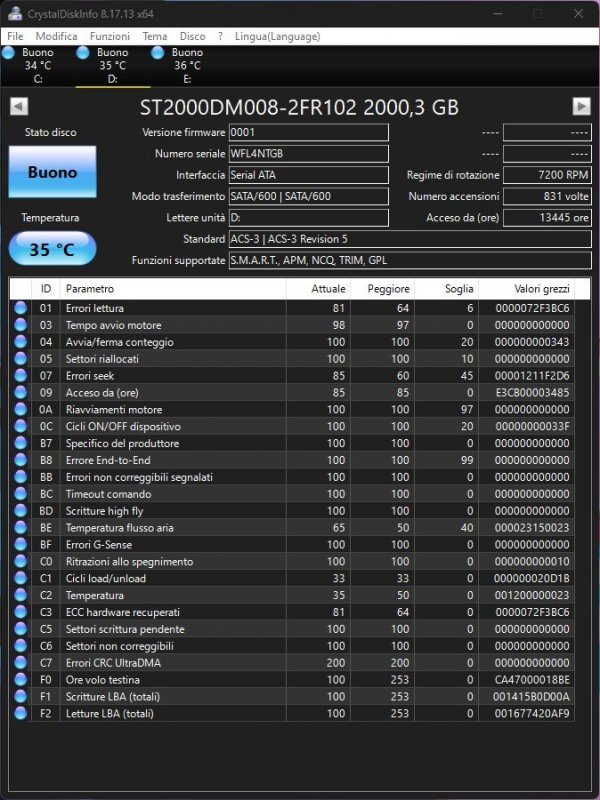Click the Versione firmware field
The height and width of the screenshot is (800, 600).
pos(308,132)
